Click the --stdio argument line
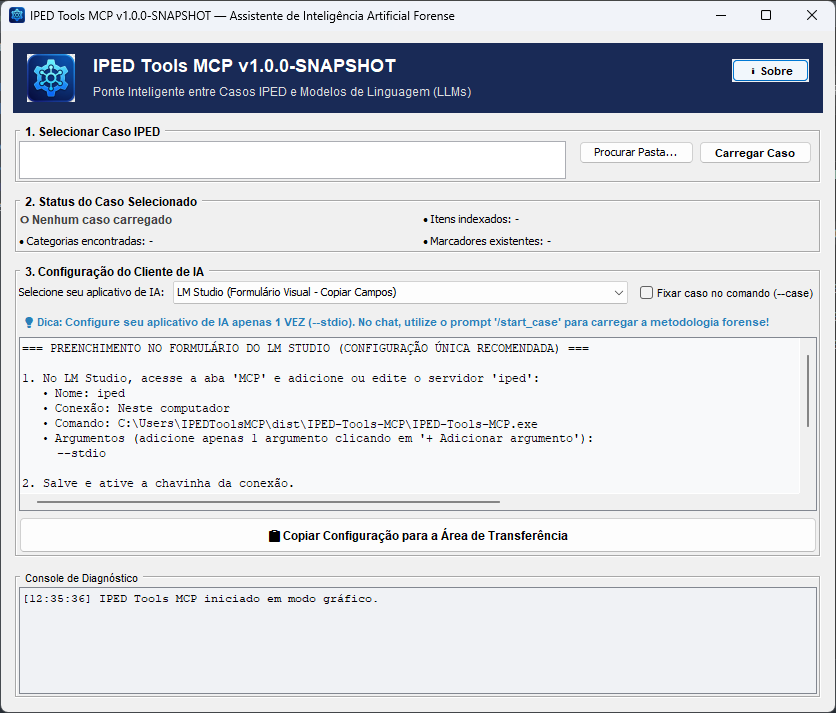 [82, 453]
